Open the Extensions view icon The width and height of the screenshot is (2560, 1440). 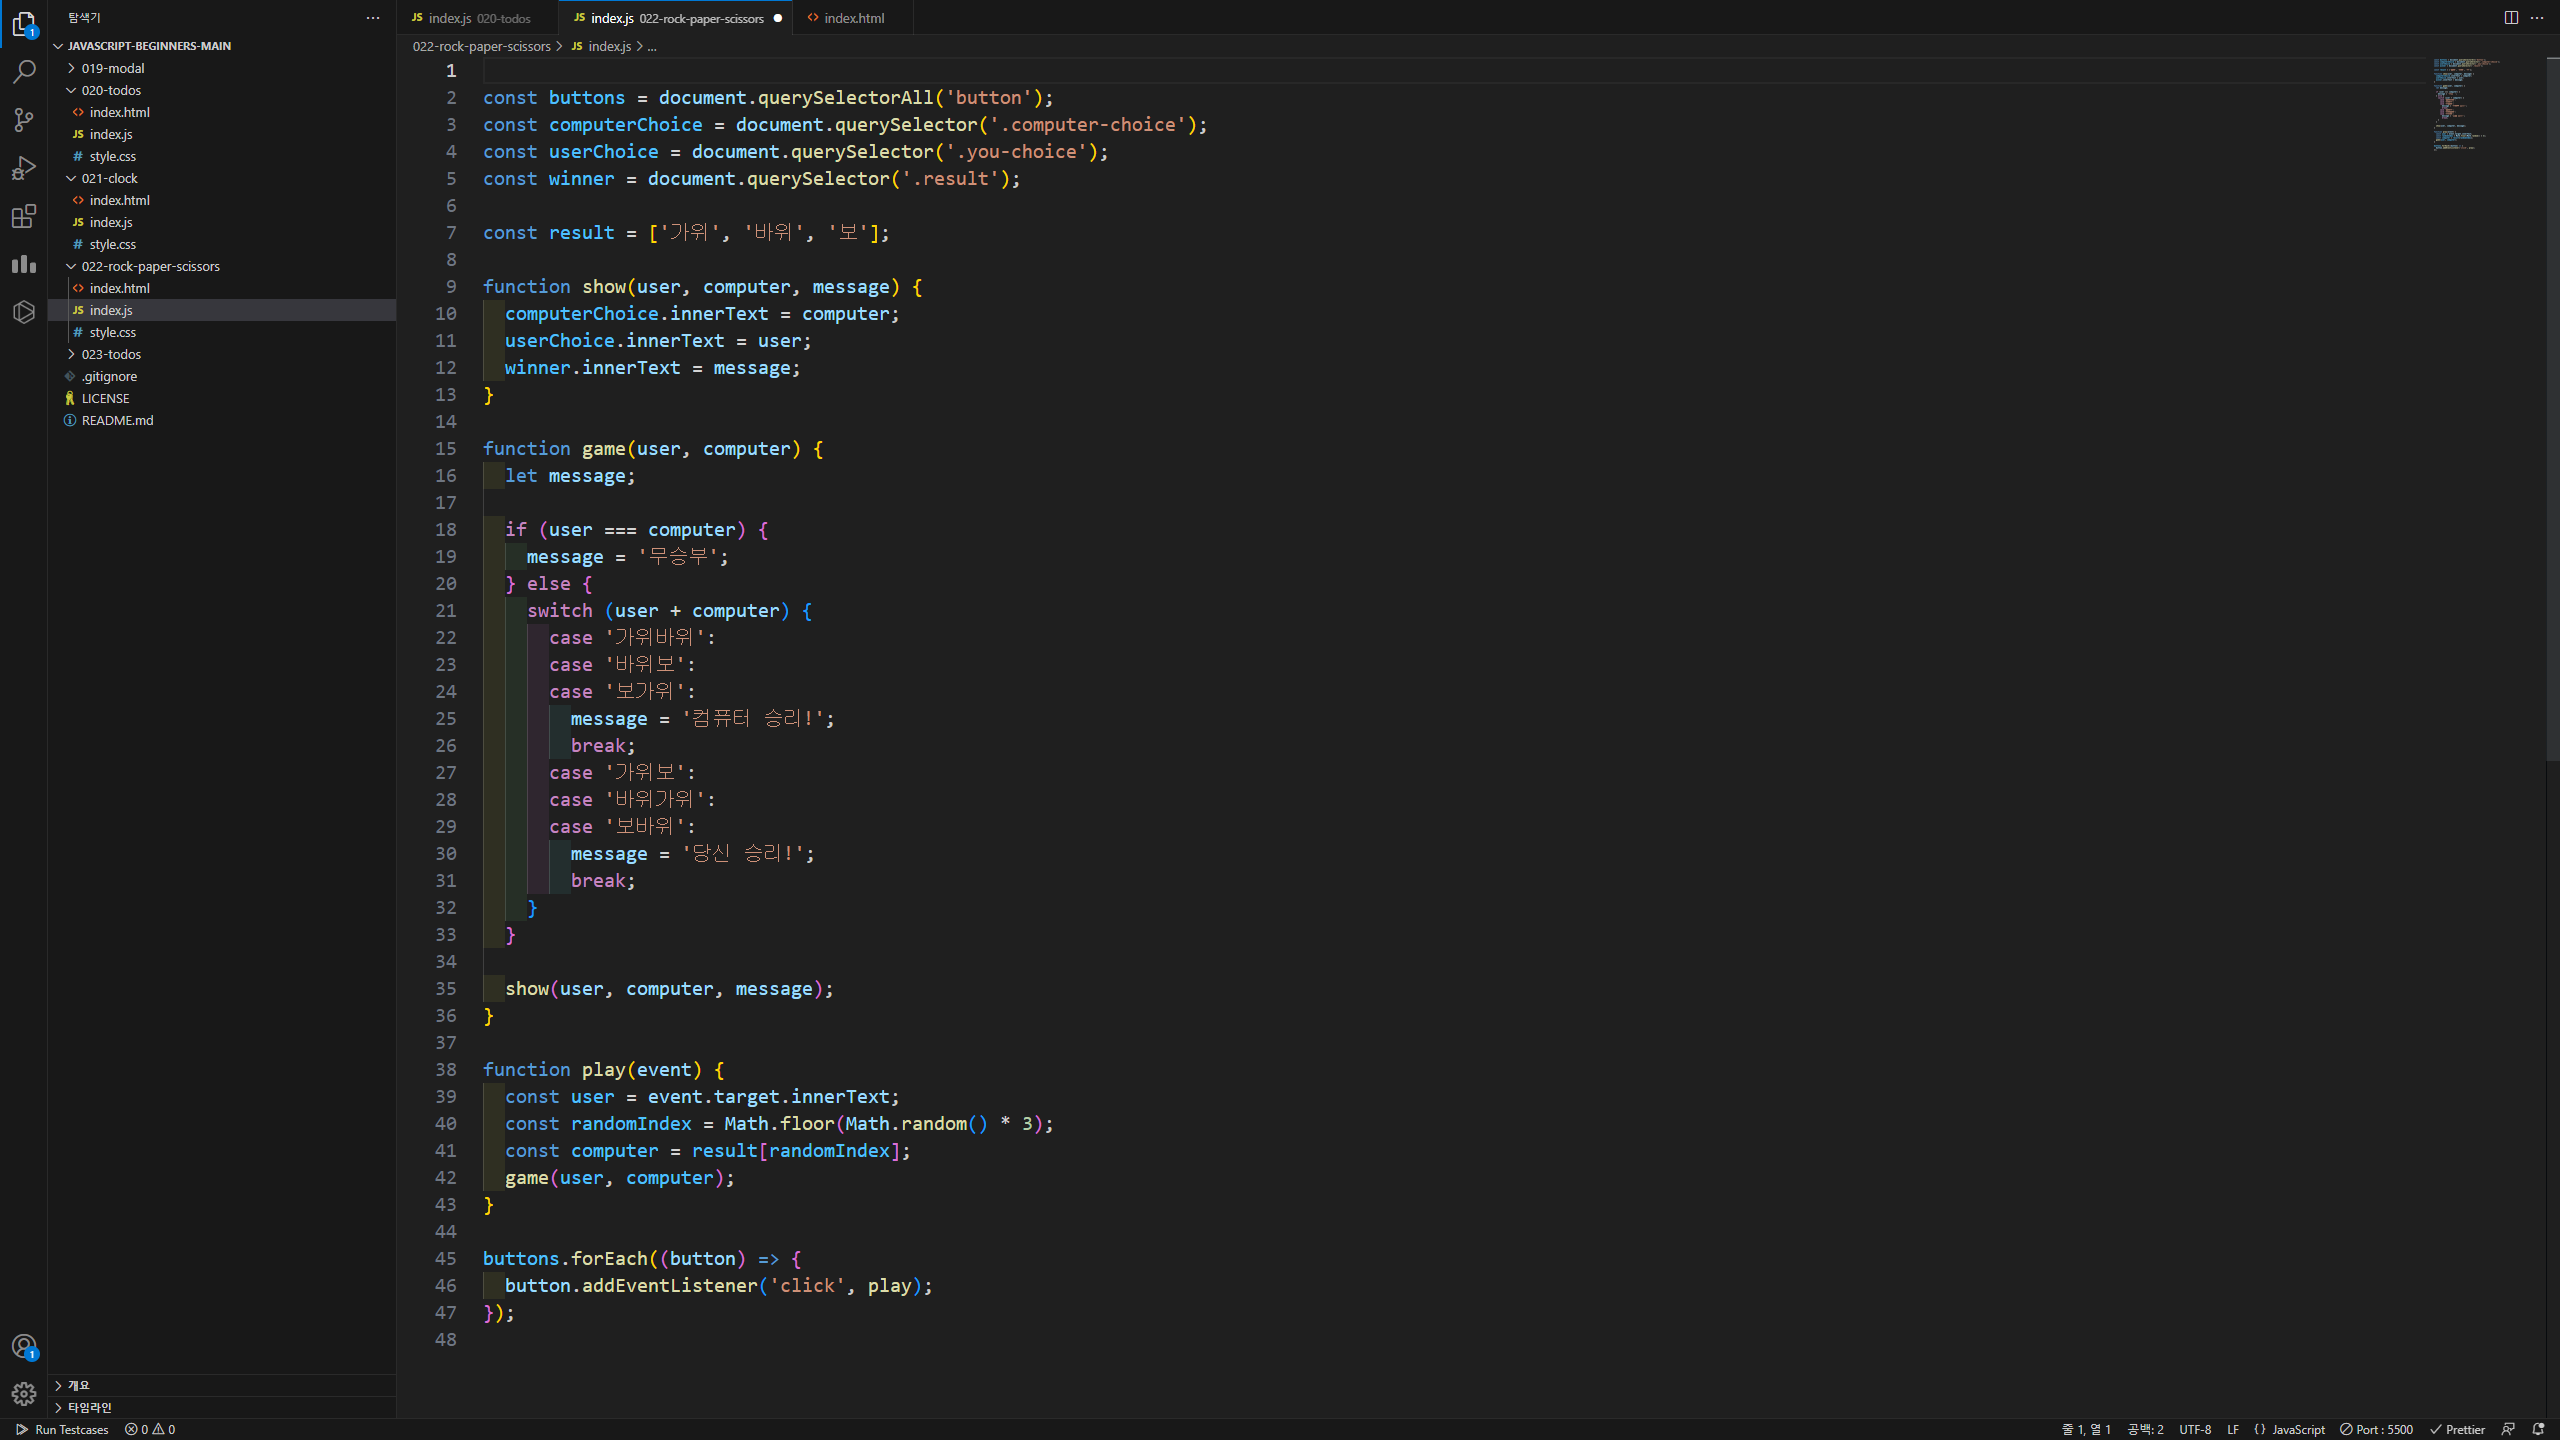tap(24, 216)
